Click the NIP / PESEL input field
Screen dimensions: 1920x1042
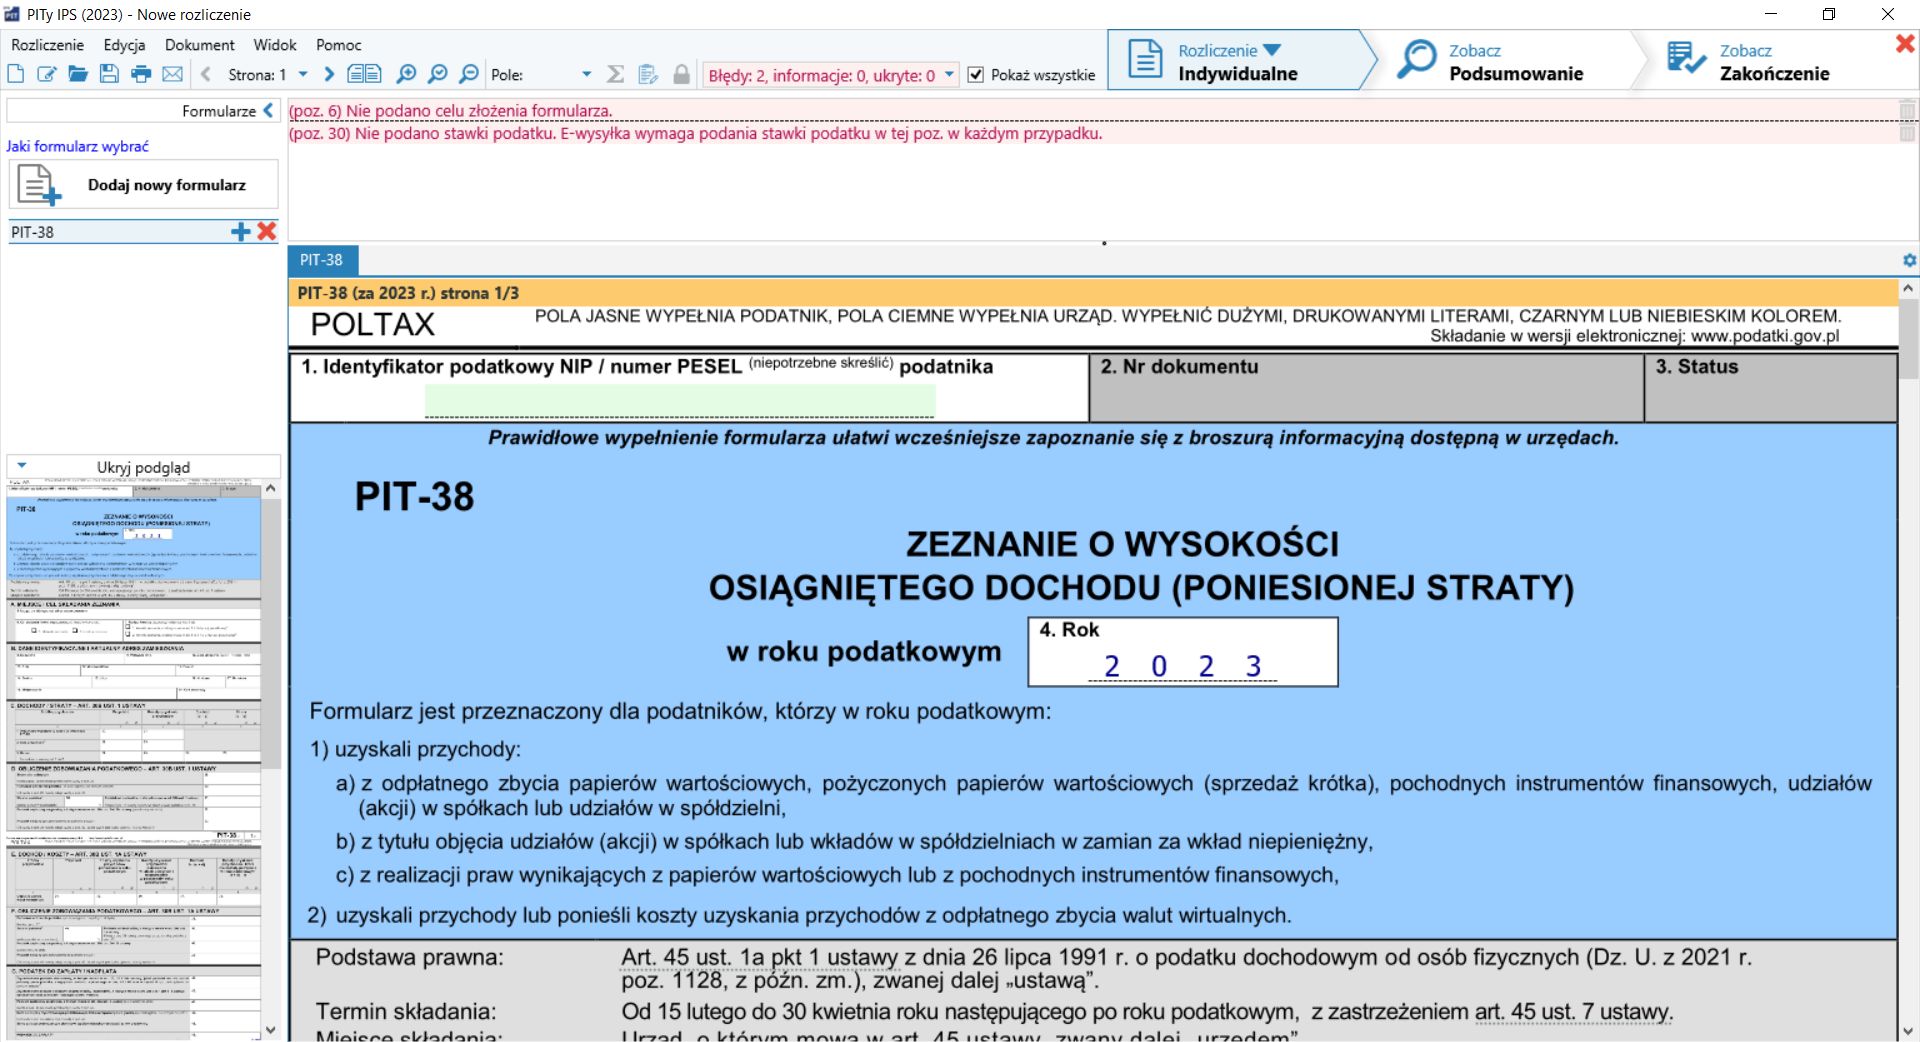(680, 400)
